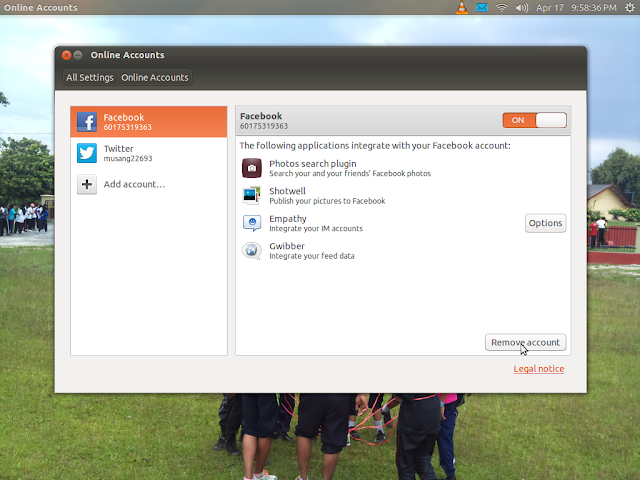640x480 pixels.
Task: Click the 'Shotwell' application name
Action: click(x=287, y=191)
